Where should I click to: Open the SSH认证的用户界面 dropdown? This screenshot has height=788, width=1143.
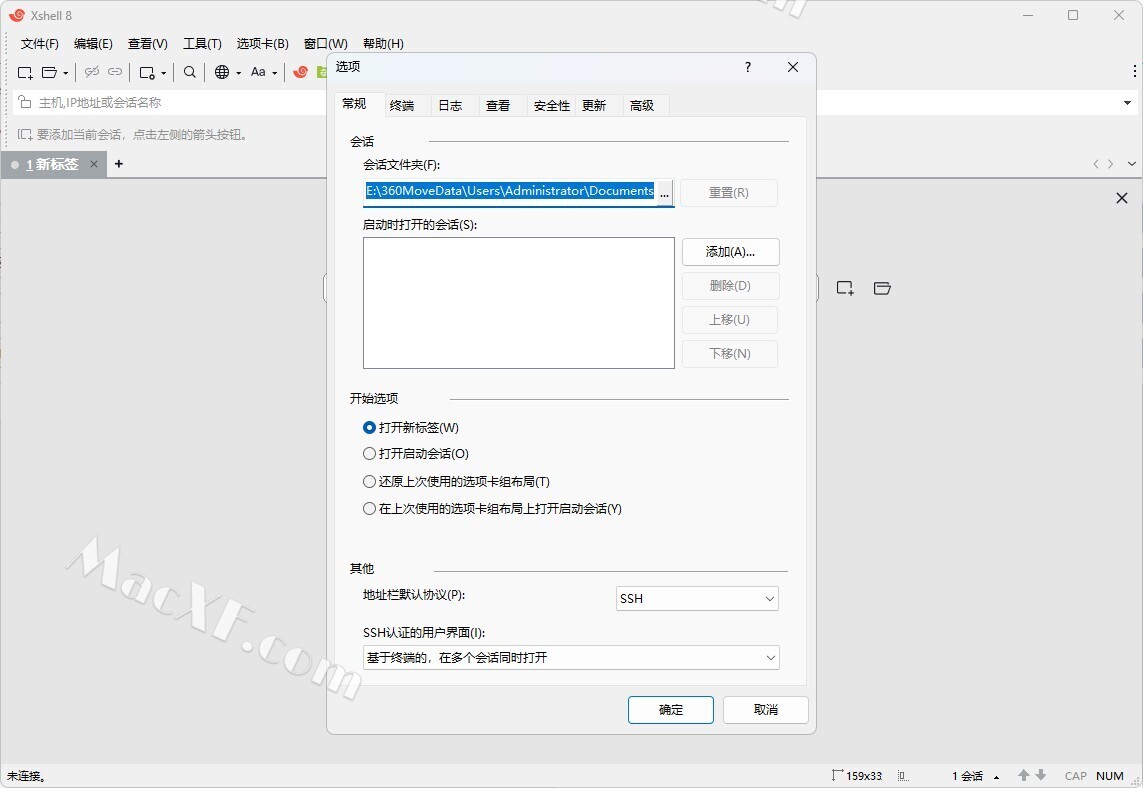coord(571,658)
